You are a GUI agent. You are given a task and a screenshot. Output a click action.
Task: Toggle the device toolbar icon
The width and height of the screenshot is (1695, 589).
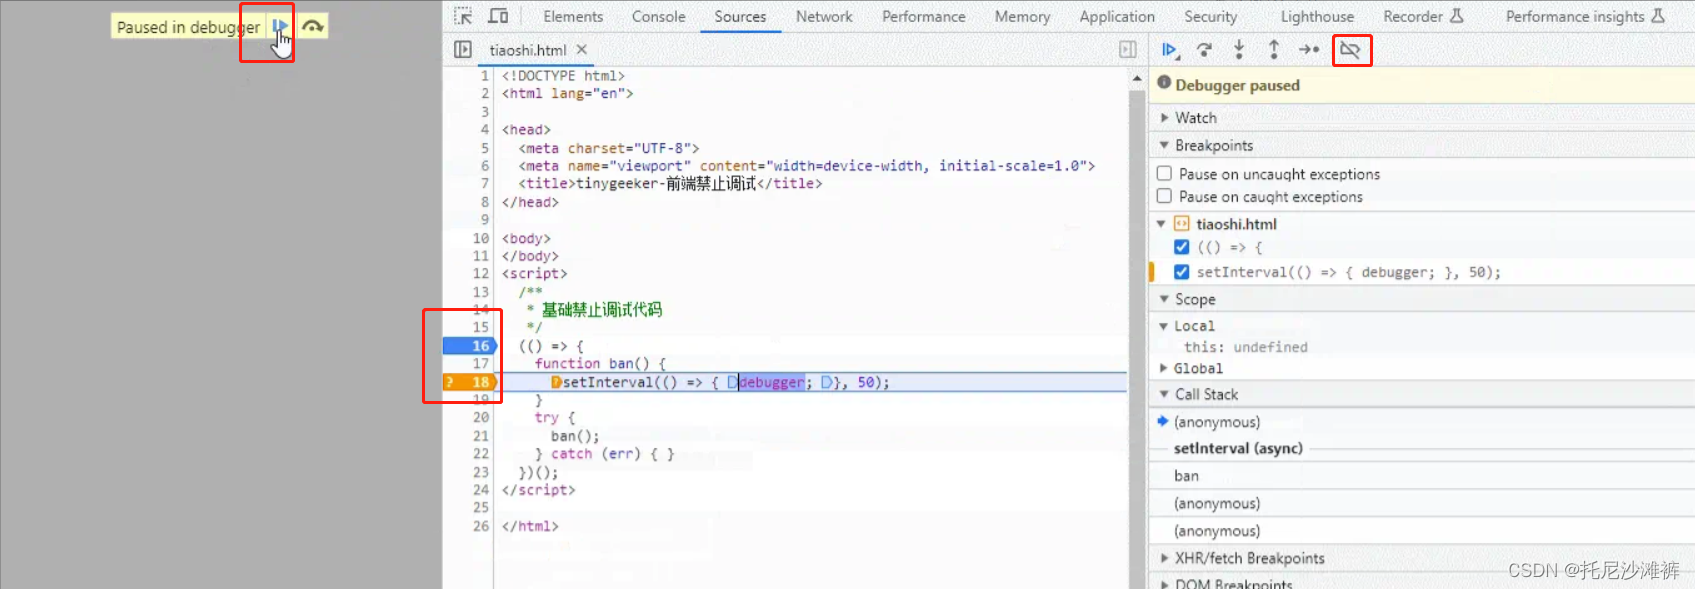point(498,16)
